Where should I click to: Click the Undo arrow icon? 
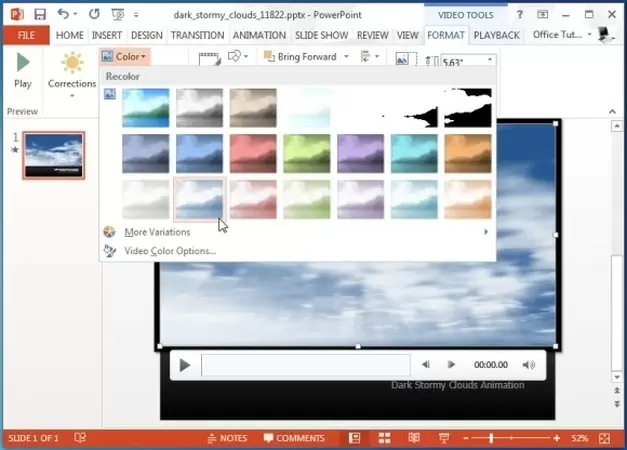64,14
